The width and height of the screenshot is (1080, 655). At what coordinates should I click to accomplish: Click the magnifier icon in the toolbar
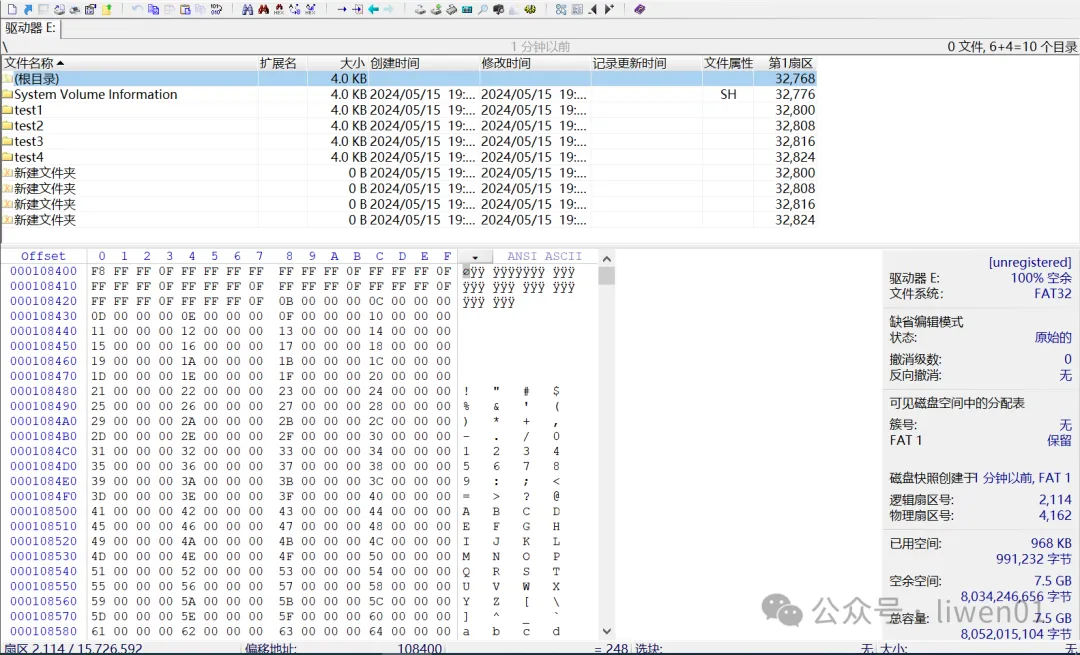(483, 9)
